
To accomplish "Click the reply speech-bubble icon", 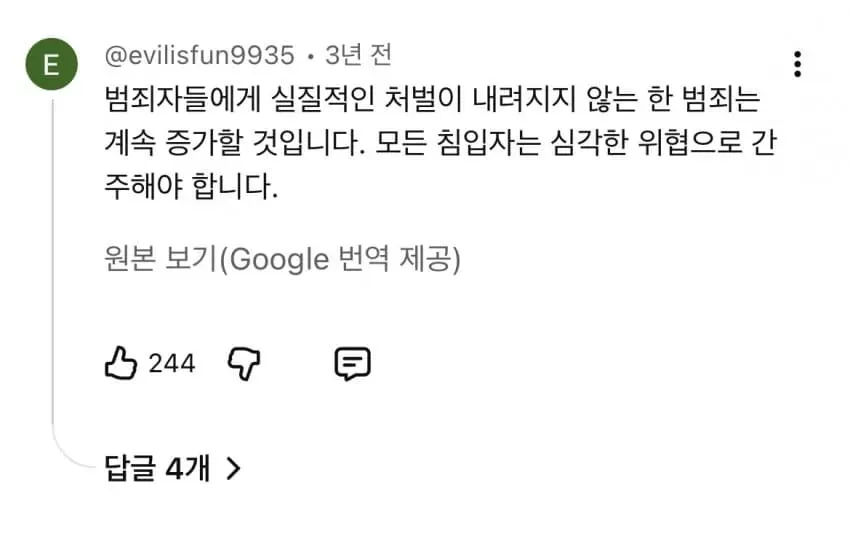I will (353, 364).
